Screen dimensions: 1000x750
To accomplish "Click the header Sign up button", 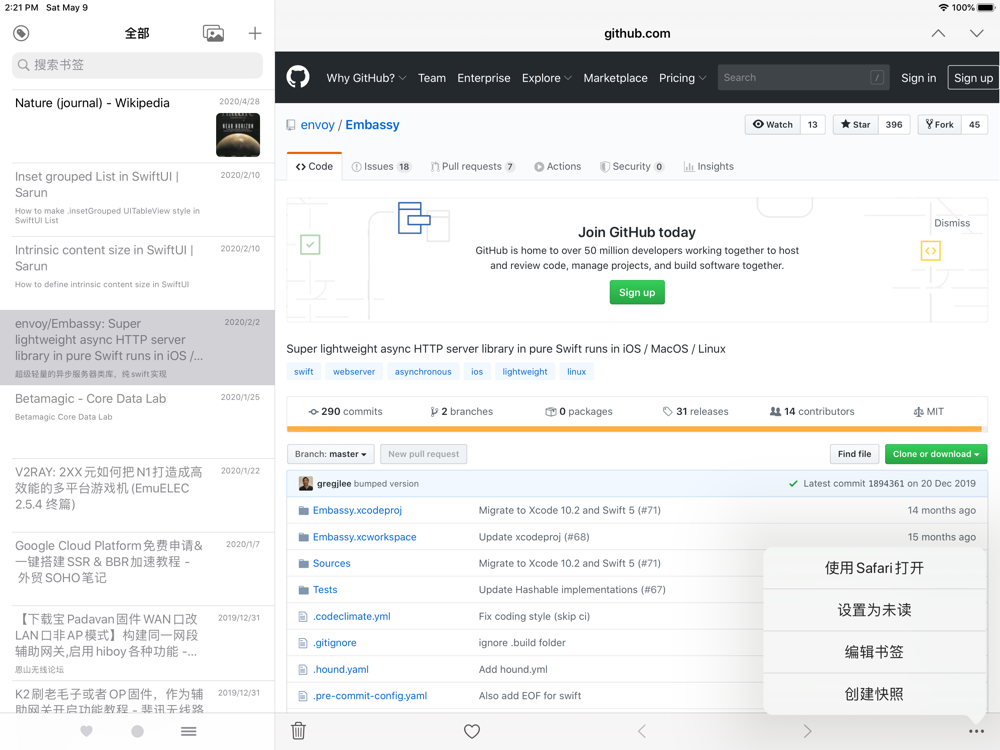I will click(x=973, y=78).
